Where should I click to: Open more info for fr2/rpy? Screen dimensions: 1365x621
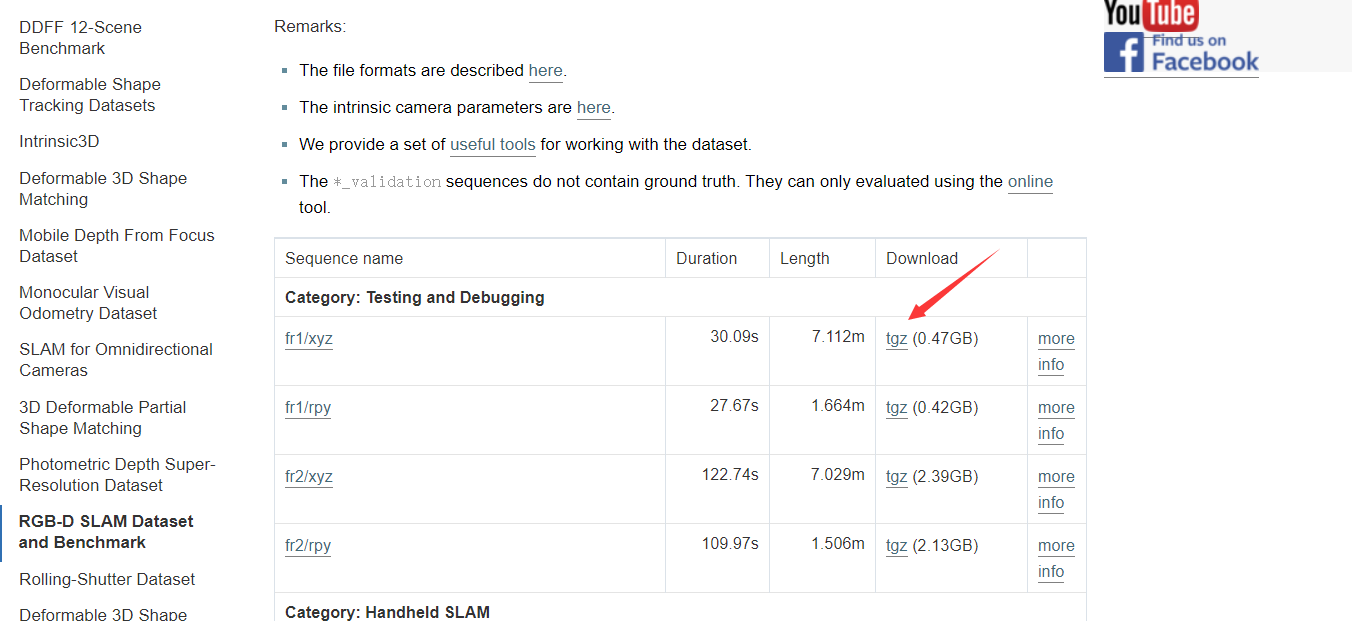[x=1056, y=559]
